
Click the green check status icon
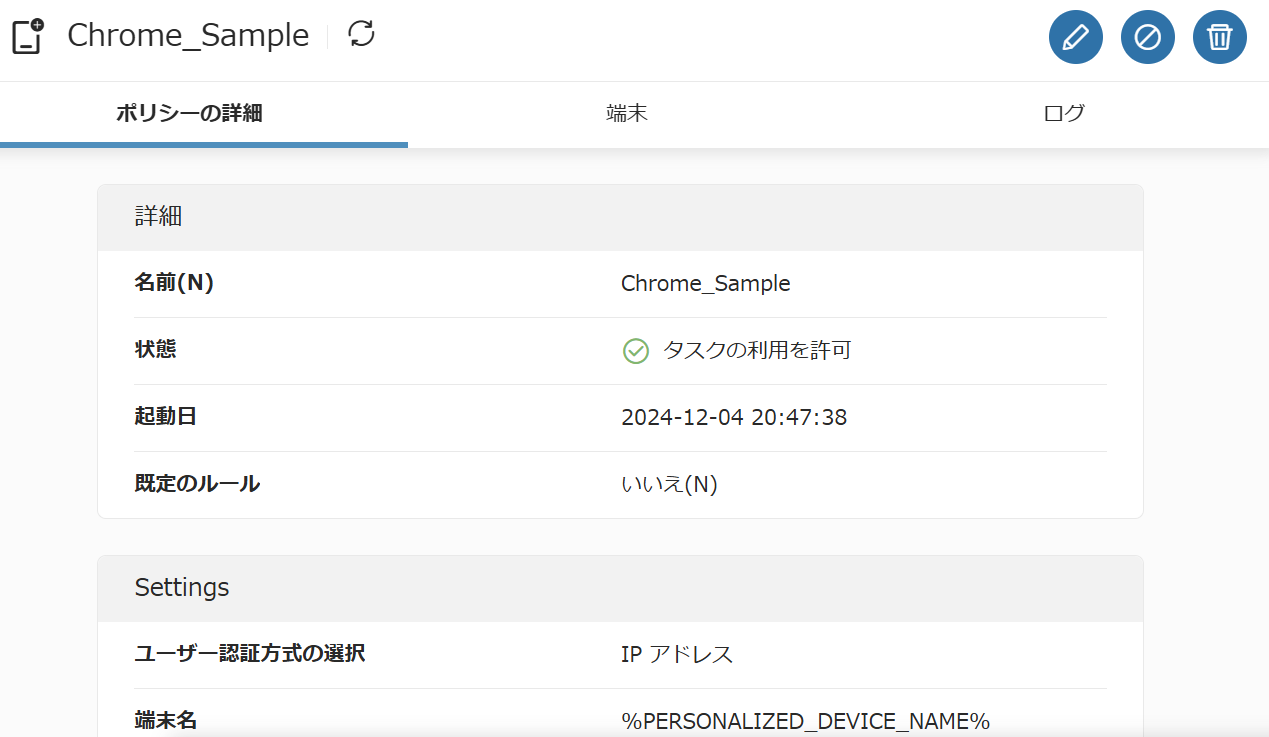[636, 351]
